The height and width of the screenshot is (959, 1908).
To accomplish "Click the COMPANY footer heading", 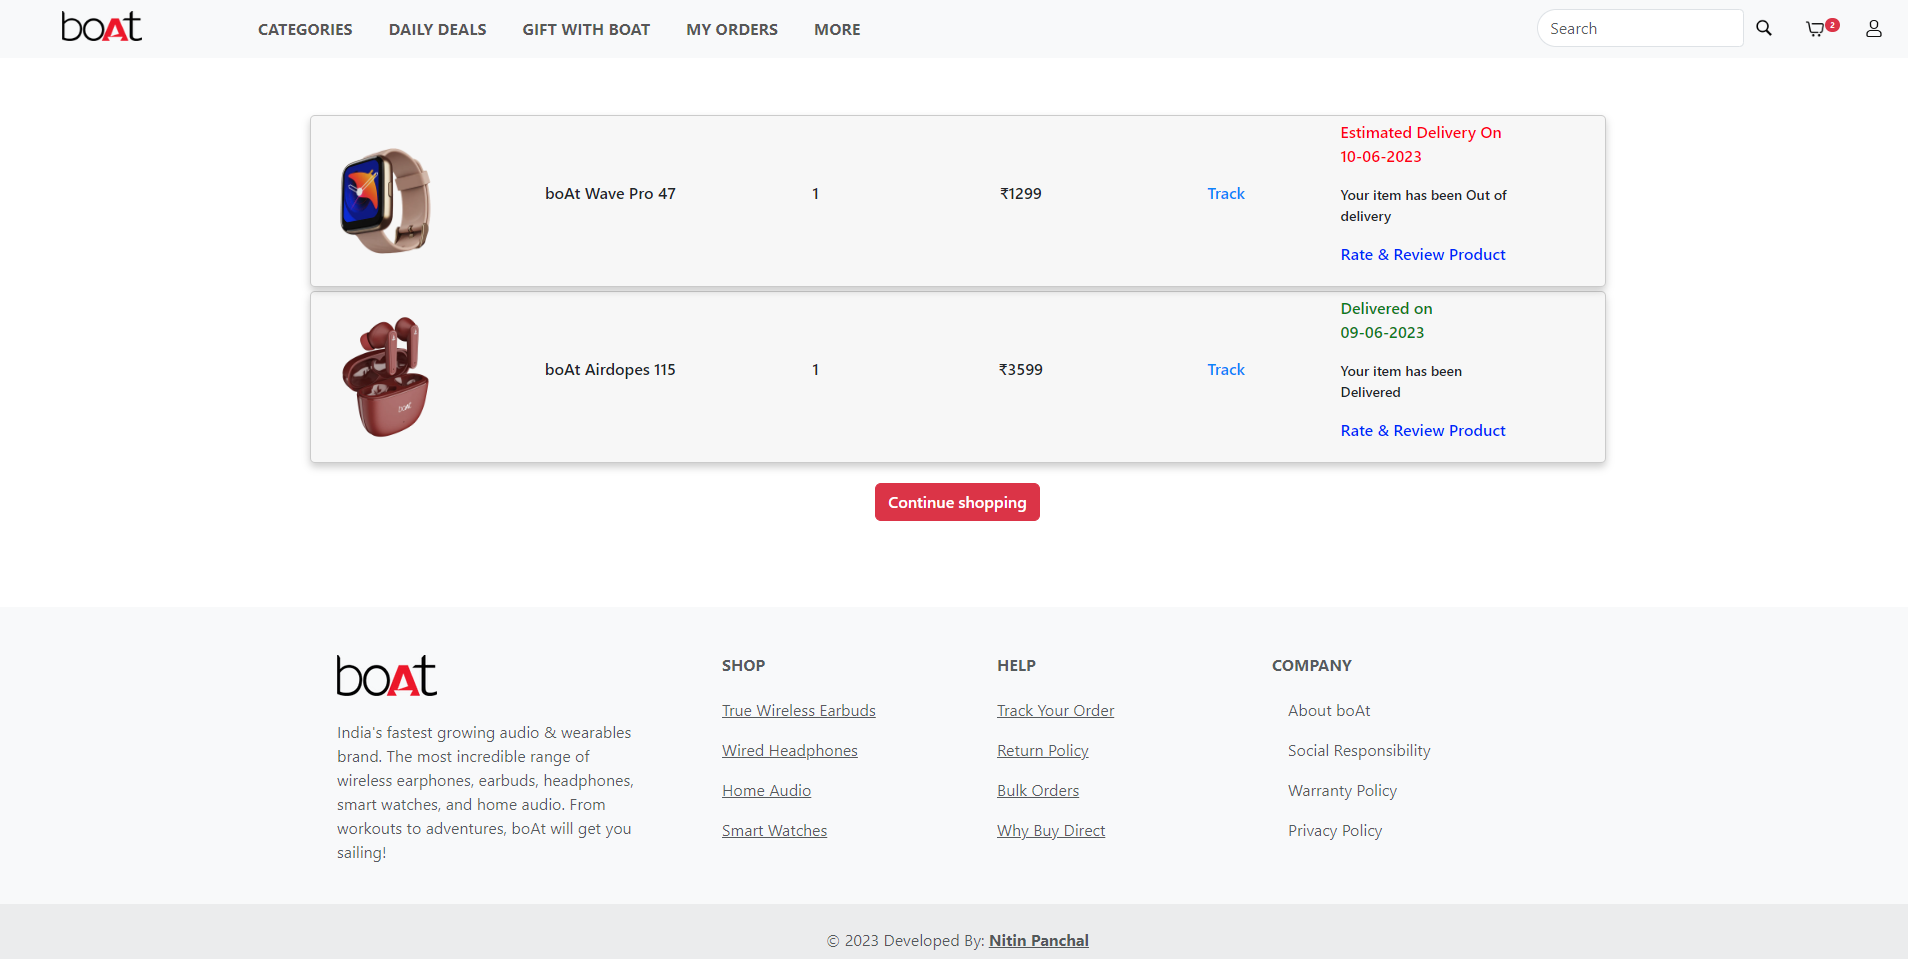I will tap(1312, 666).
